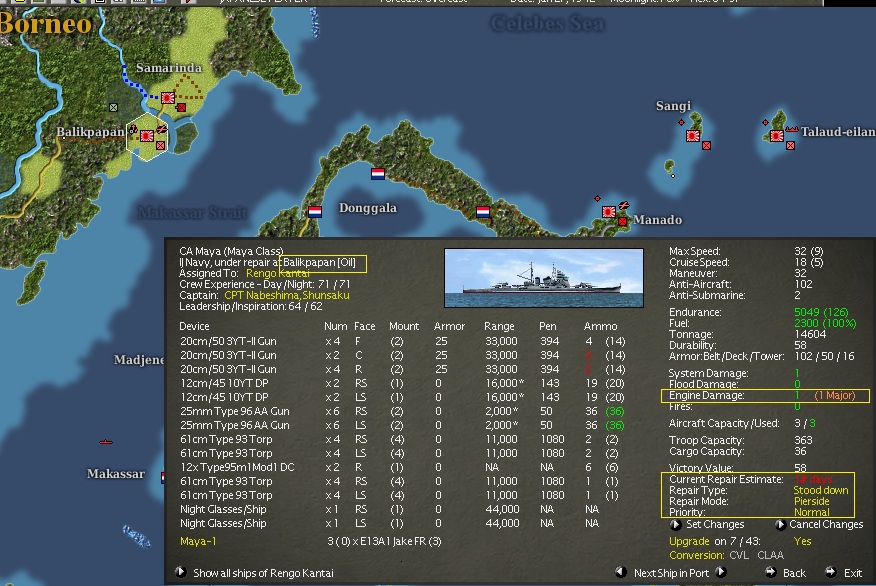Viewport: 876px width, 586px height.
Task: Select CLAA conversion option
Action: (x=770, y=555)
